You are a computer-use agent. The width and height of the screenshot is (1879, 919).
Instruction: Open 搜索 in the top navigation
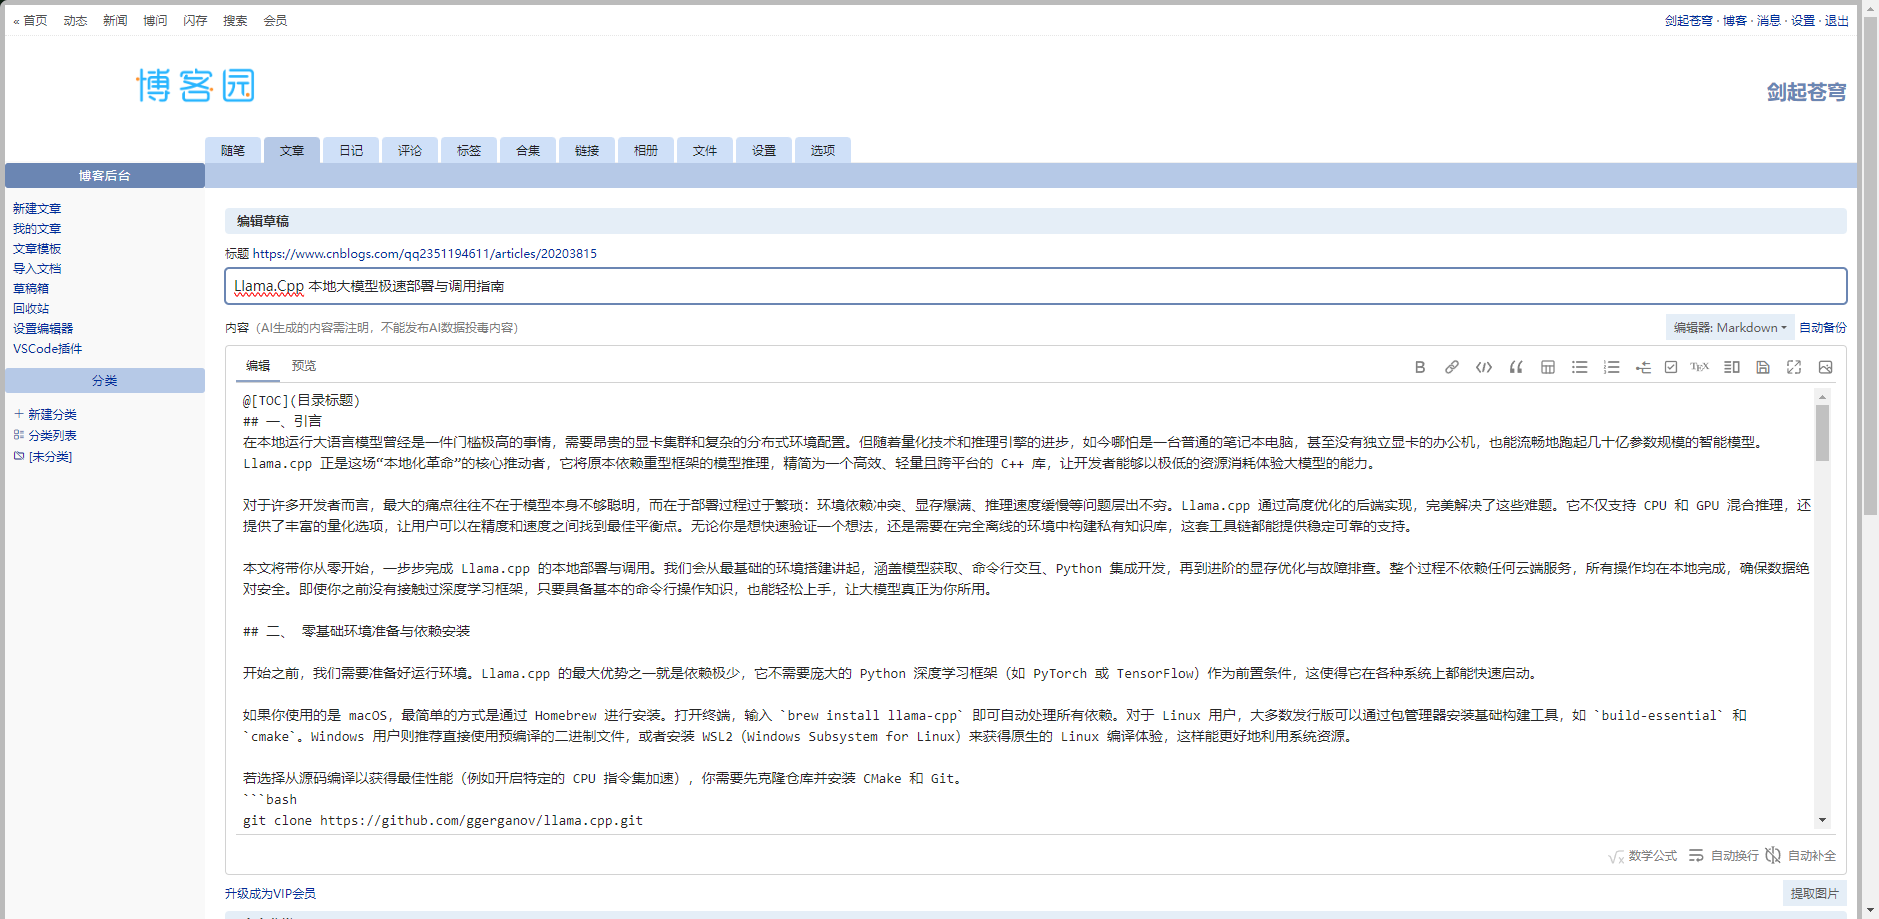(235, 20)
